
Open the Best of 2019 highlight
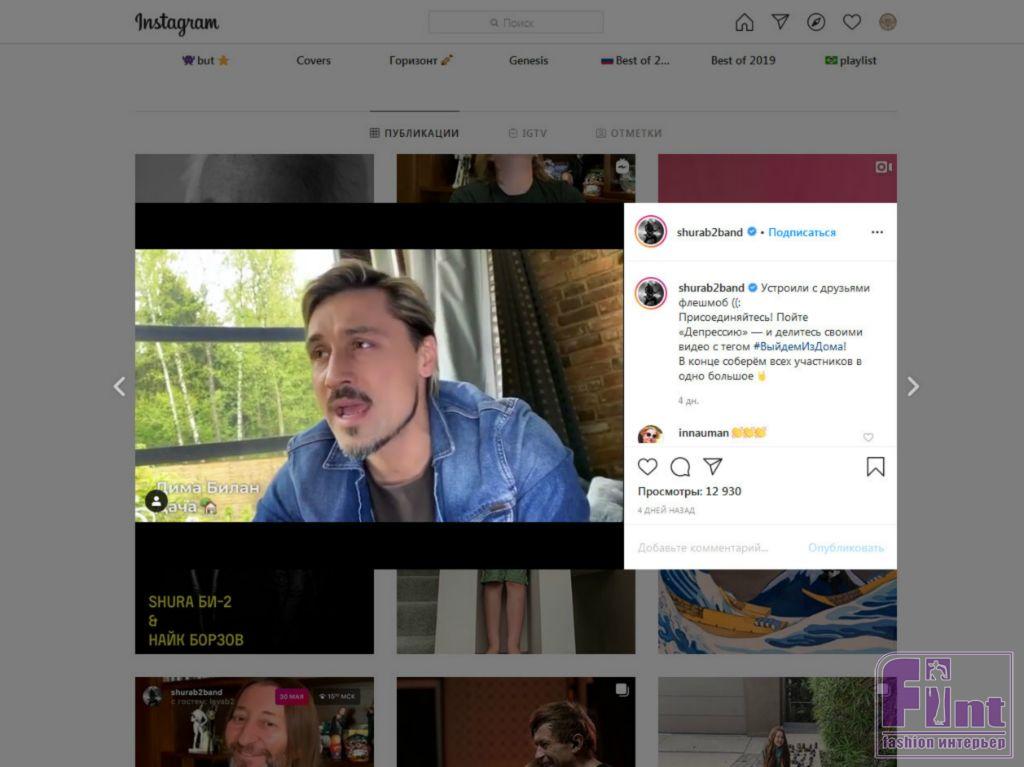(743, 60)
